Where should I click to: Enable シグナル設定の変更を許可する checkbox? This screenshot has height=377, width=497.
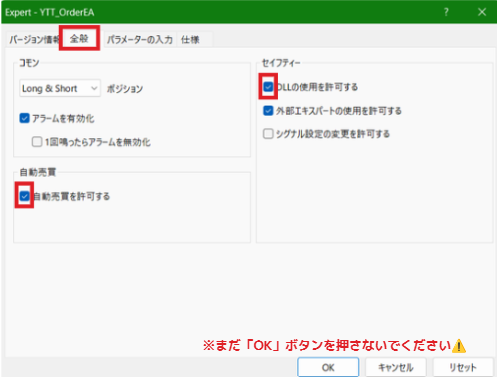pyautogui.click(x=268, y=134)
